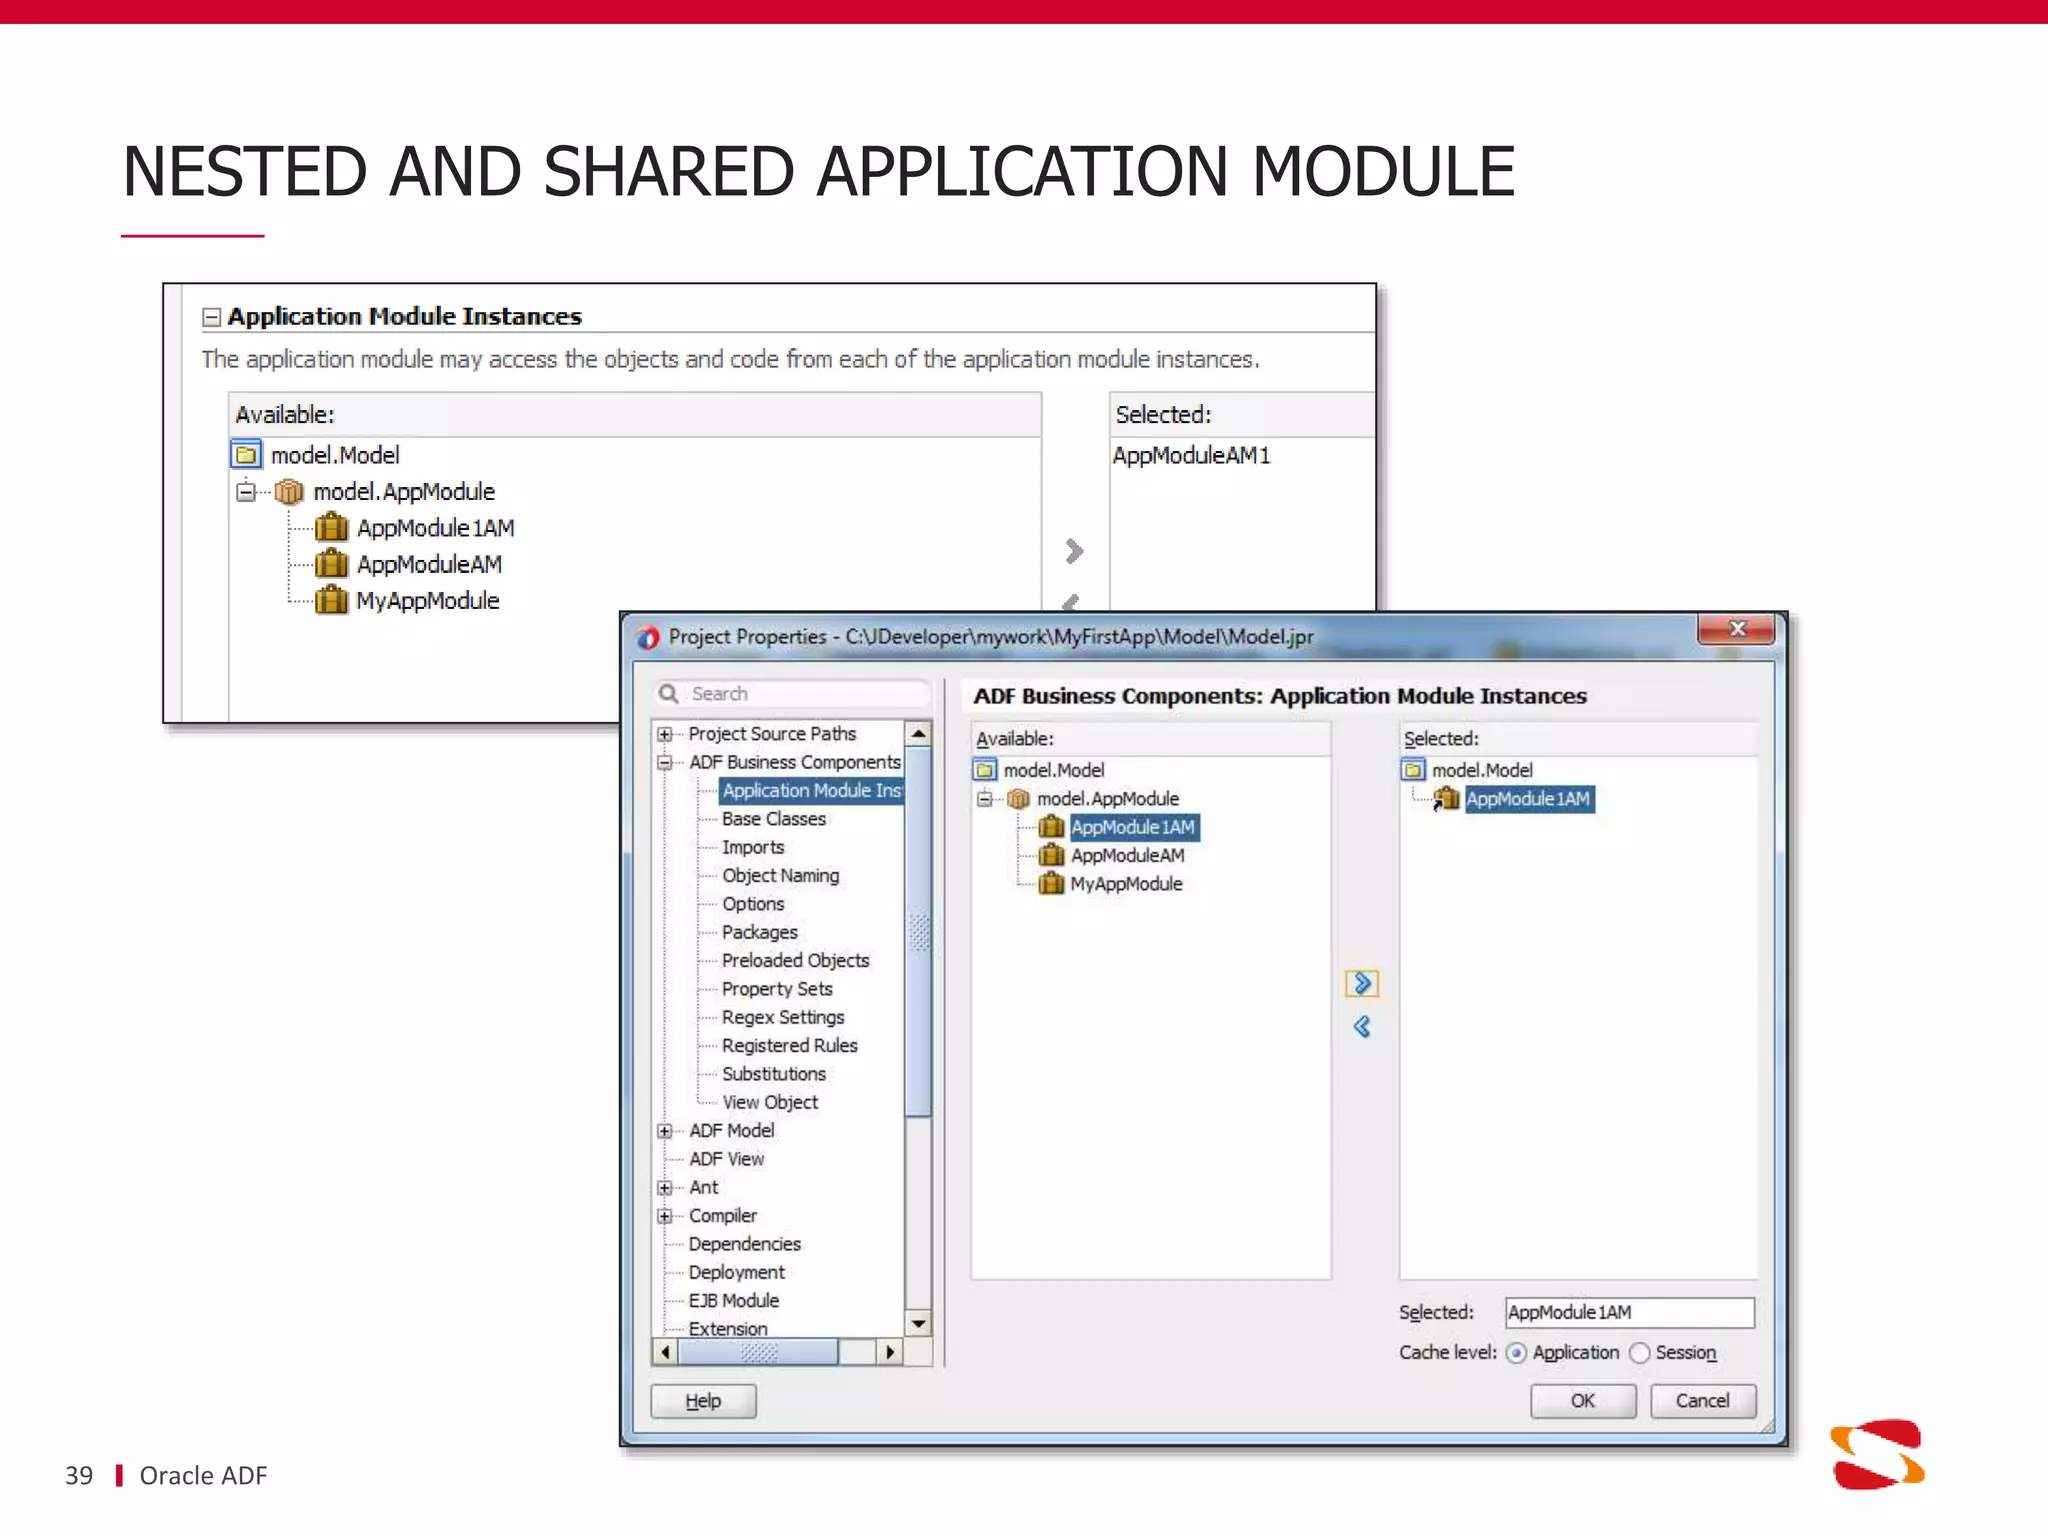Open the View Object settings

pos(770,1102)
